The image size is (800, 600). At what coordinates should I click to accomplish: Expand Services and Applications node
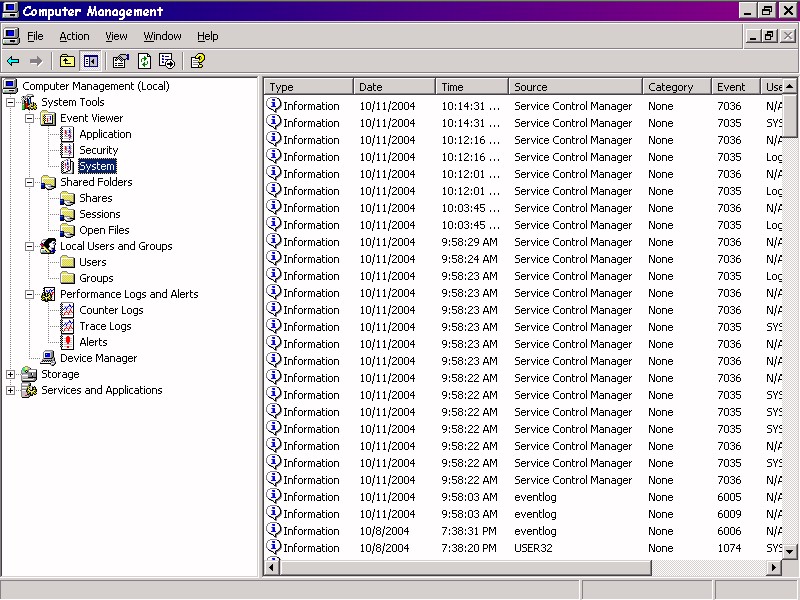coord(10,390)
